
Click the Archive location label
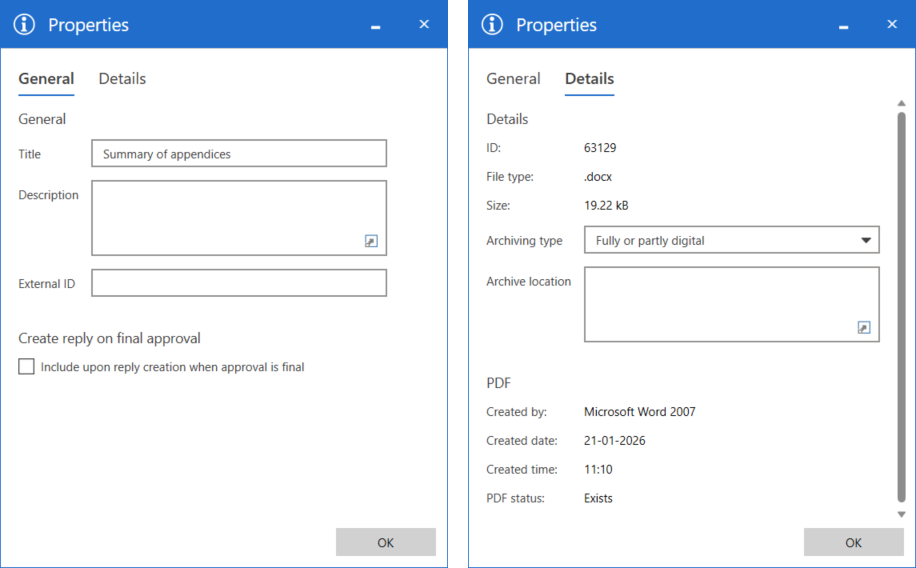tap(529, 282)
